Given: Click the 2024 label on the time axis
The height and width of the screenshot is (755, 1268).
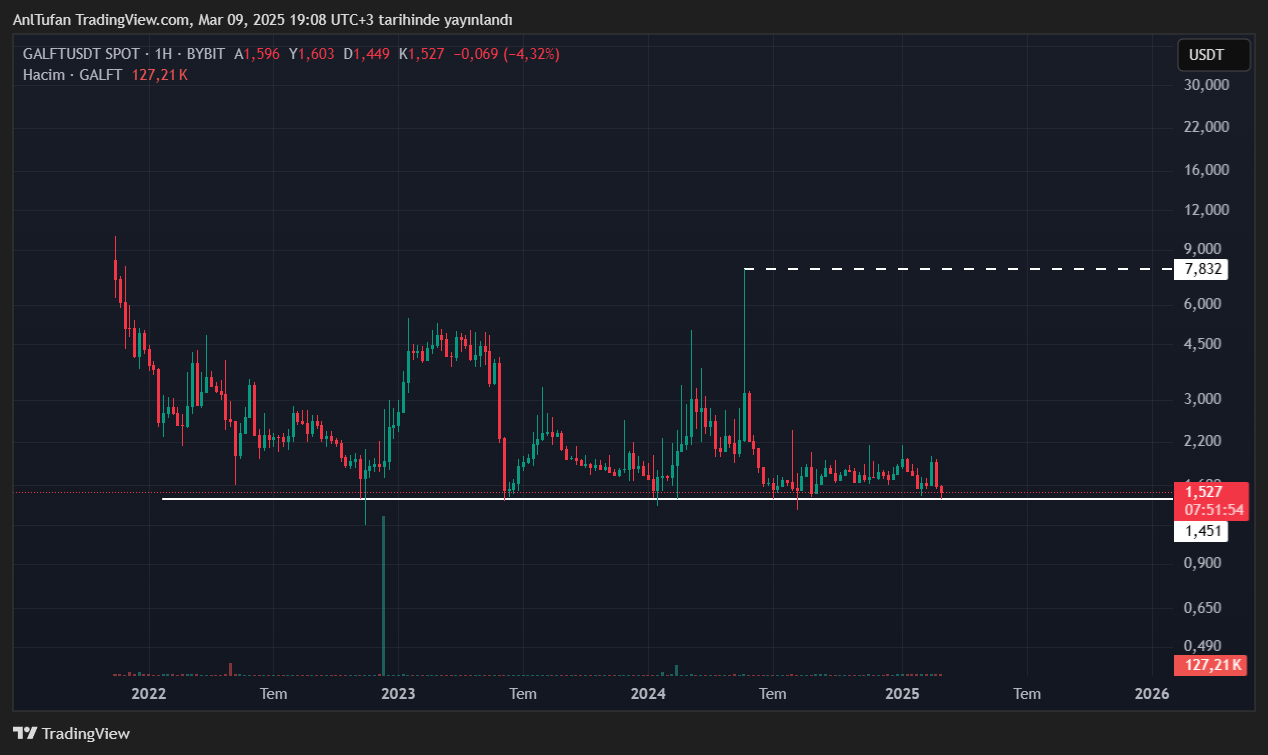Looking at the screenshot, I should [x=649, y=693].
